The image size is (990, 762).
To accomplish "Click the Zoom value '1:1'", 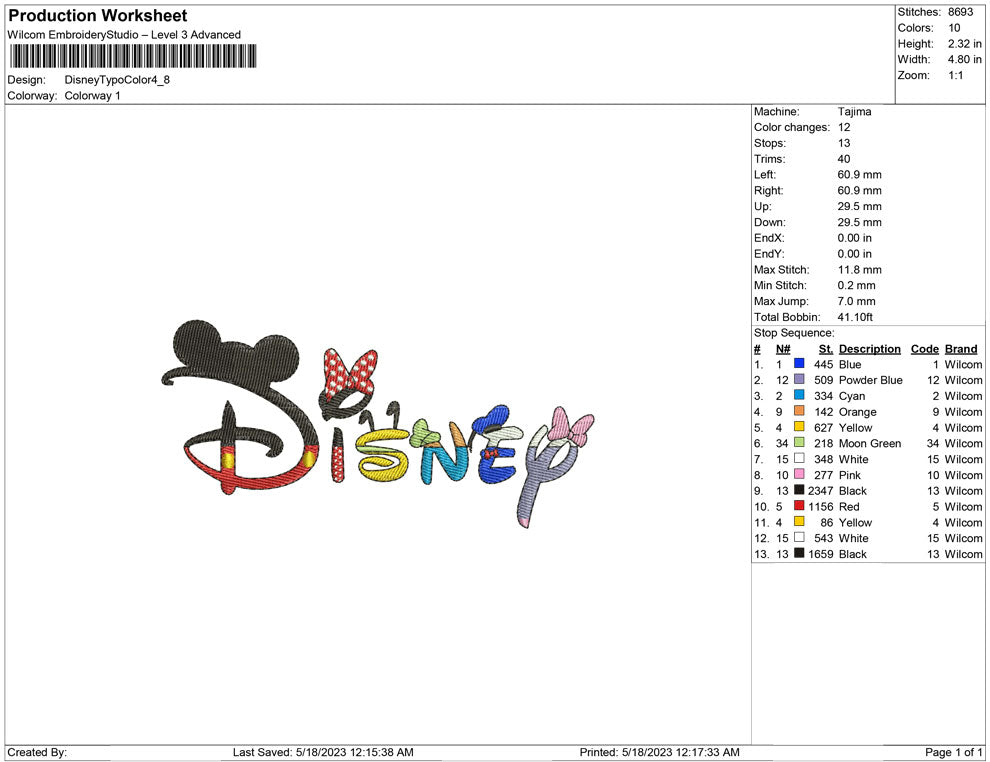I will click(955, 75).
